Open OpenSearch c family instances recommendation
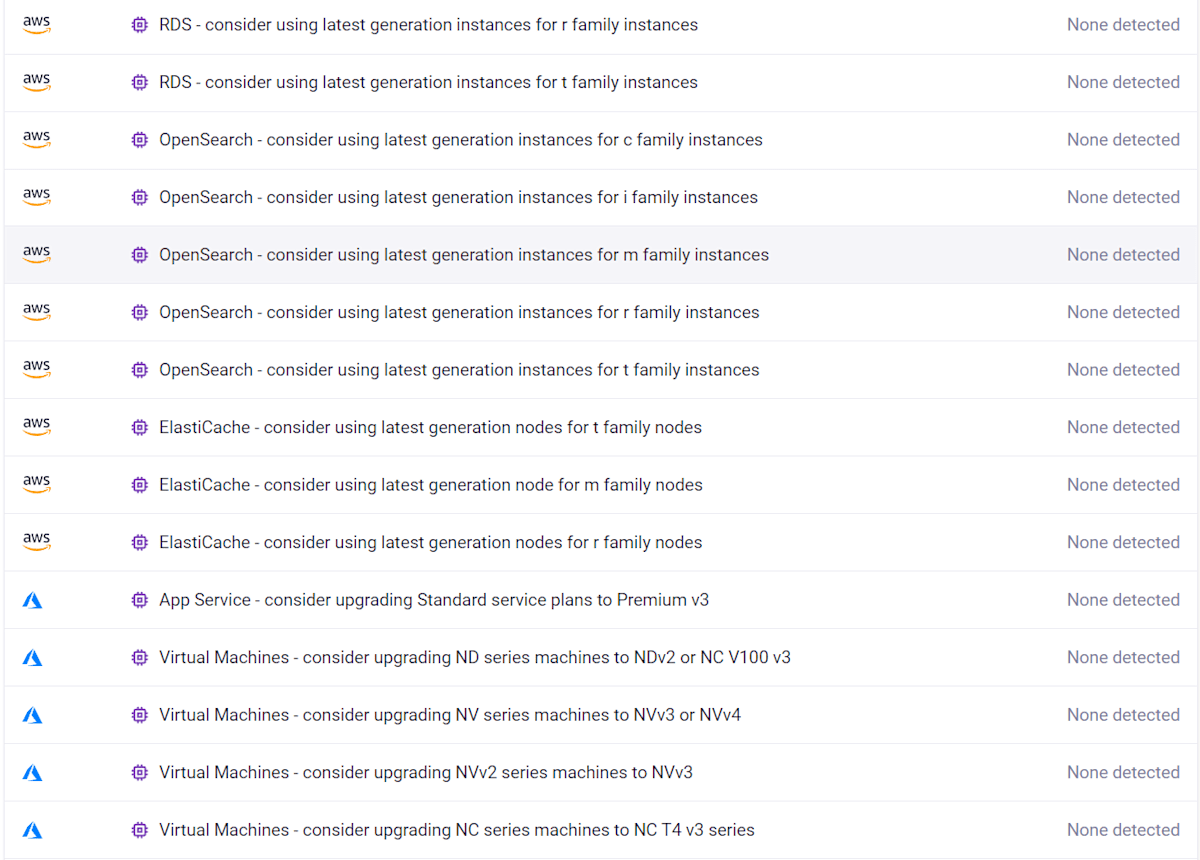Image resolution: width=1200 pixels, height=860 pixels. point(461,140)
